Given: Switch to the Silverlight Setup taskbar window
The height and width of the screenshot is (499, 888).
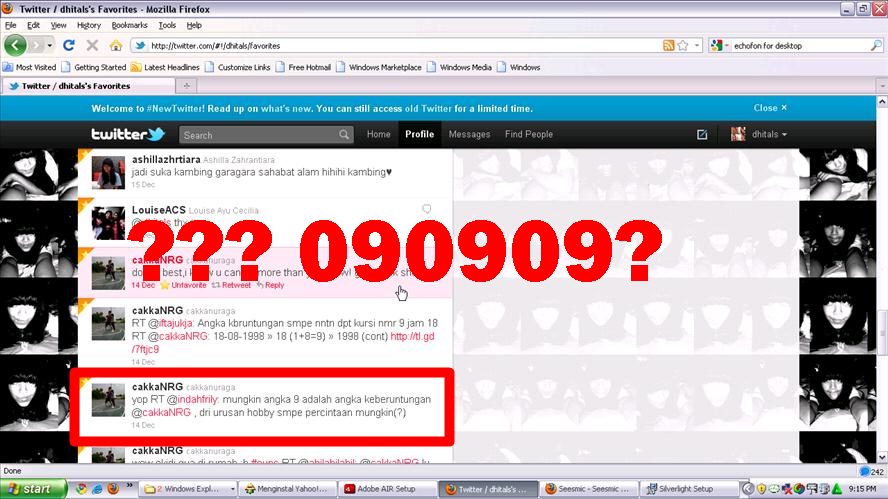Looking at the screenshot, I should (x=688, y=488).
